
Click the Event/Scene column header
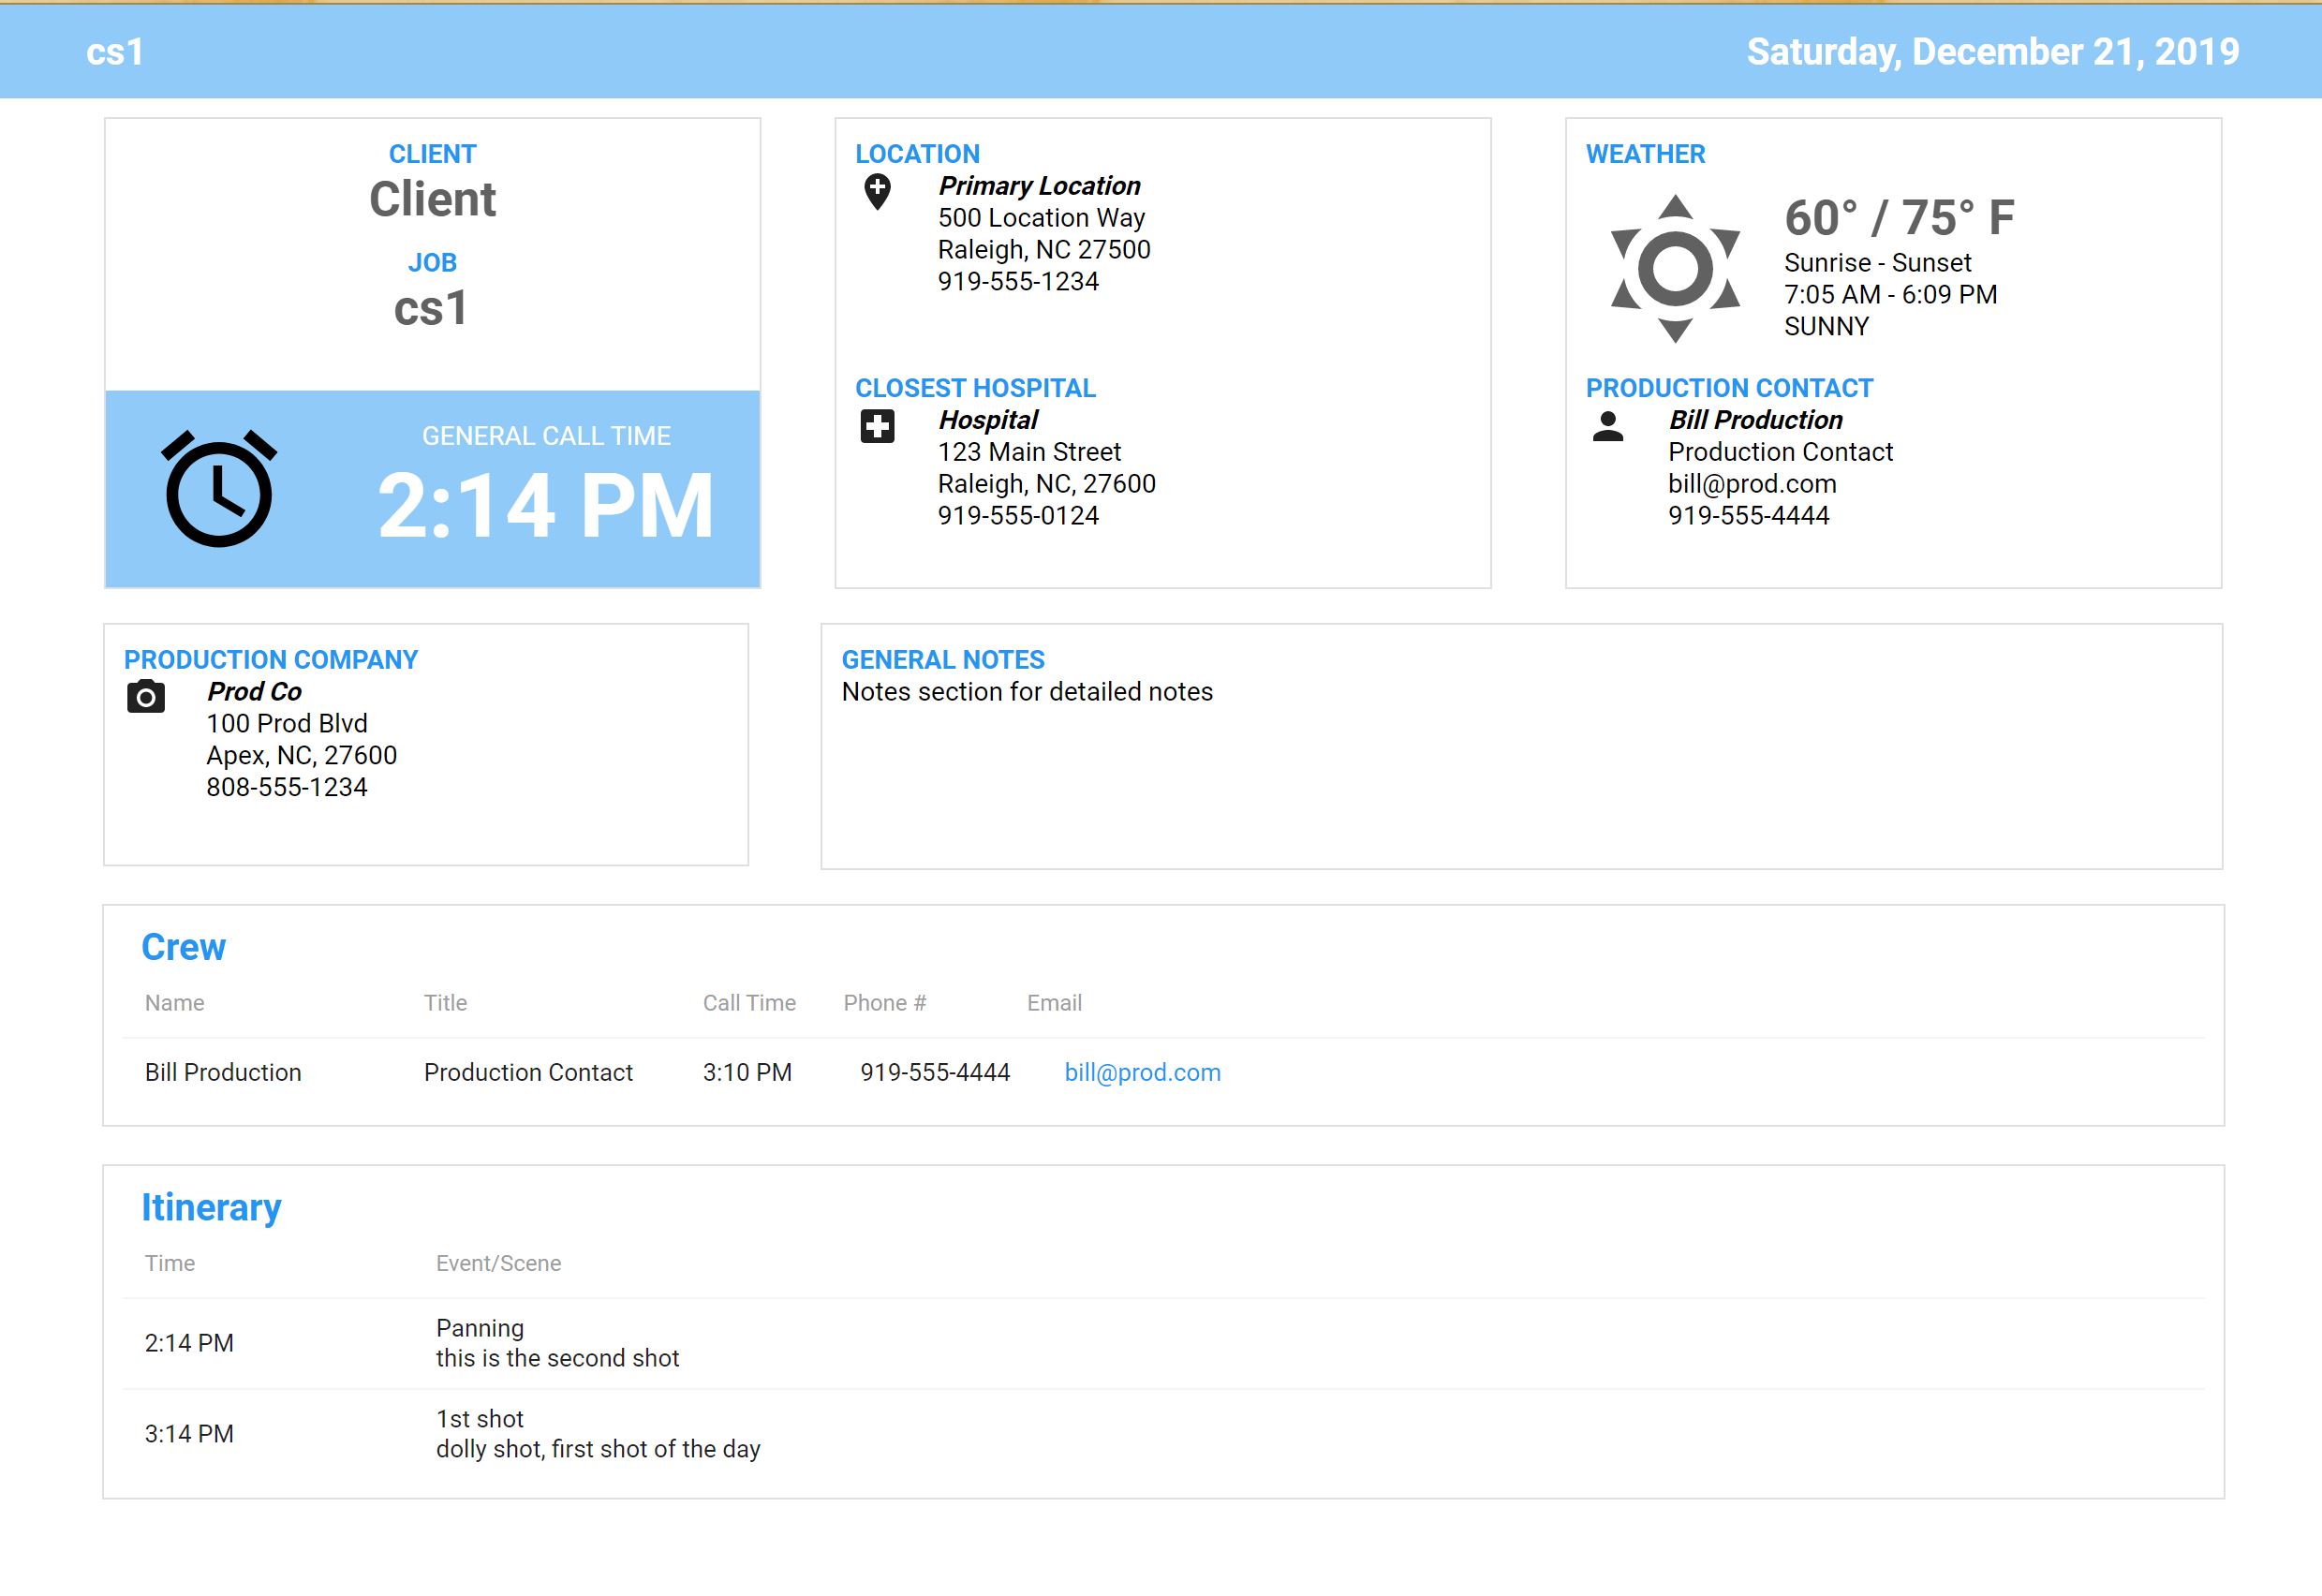pyautogui.click(x=498, y=1263)
